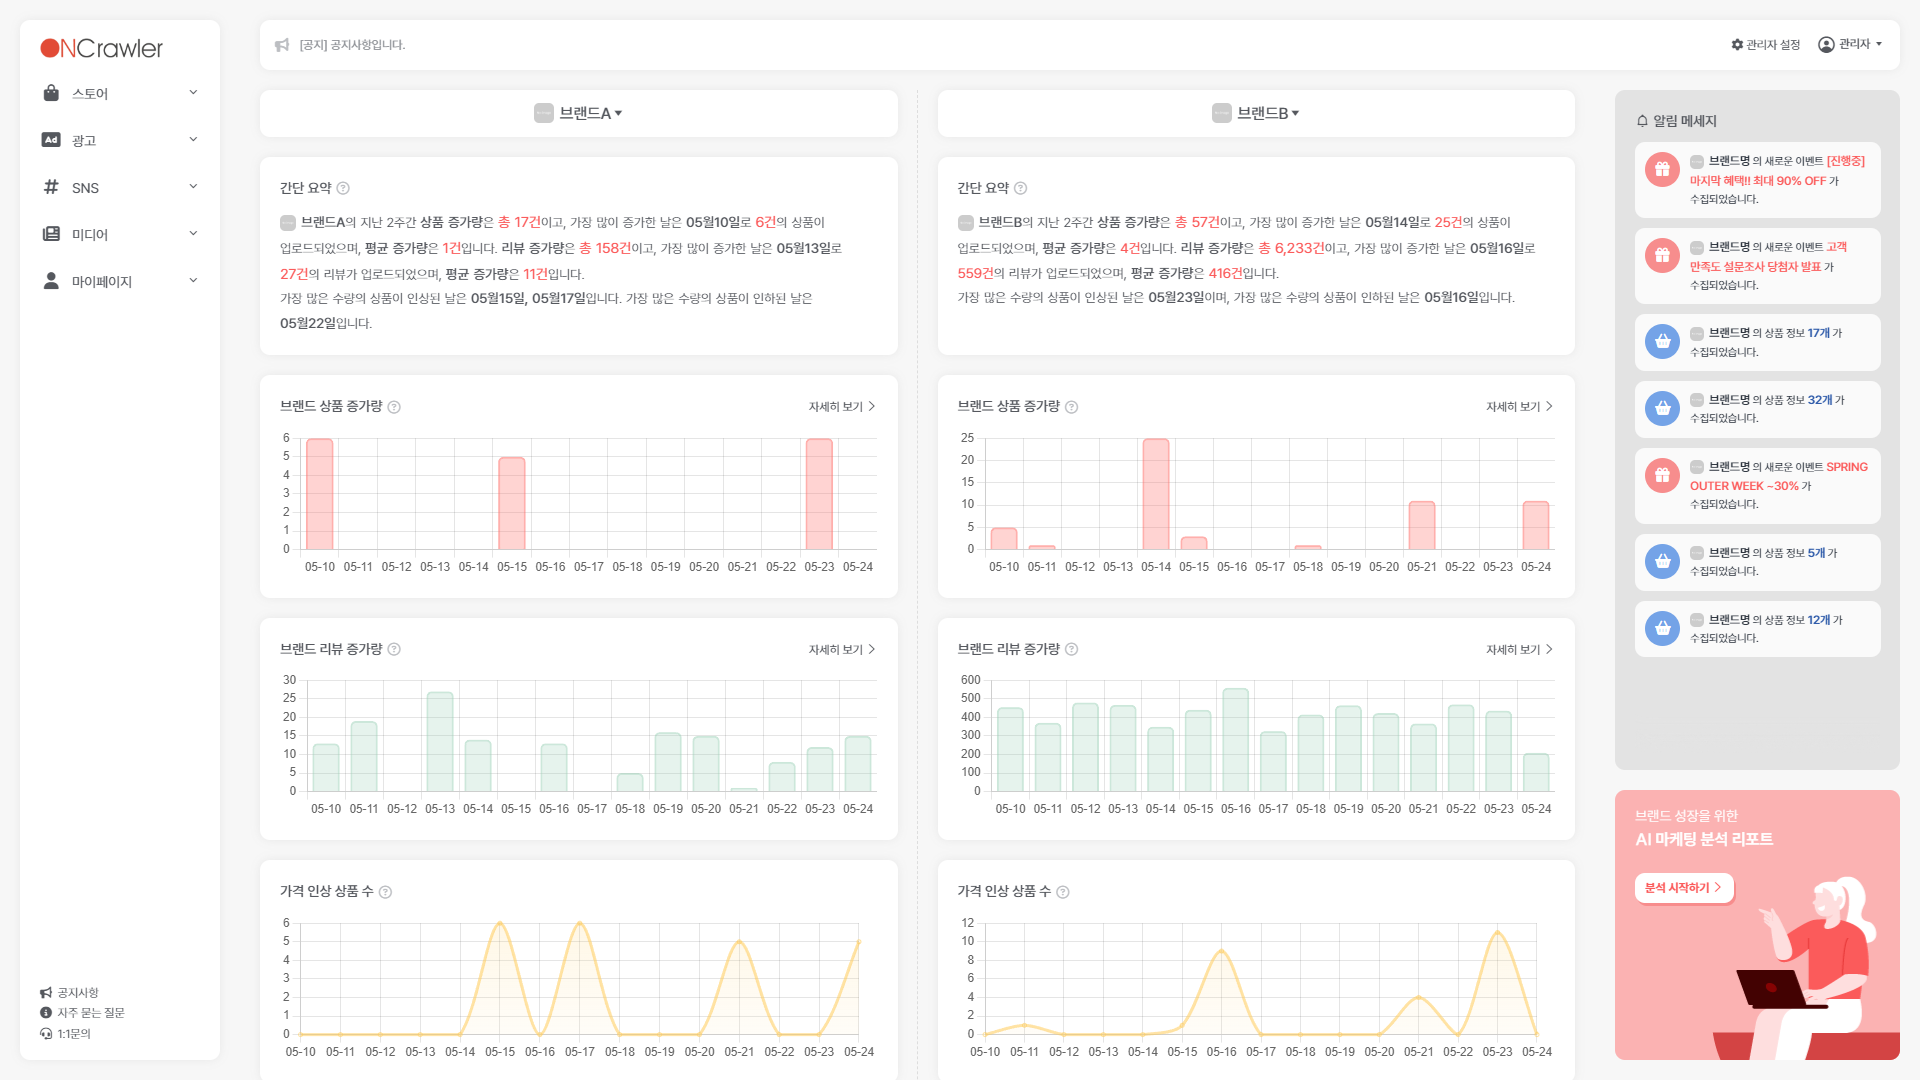Click help icon by 브랜드A 가격 인상 상품 수
The height and width of the screenshot is (1080, 1920).
(385, 892)
